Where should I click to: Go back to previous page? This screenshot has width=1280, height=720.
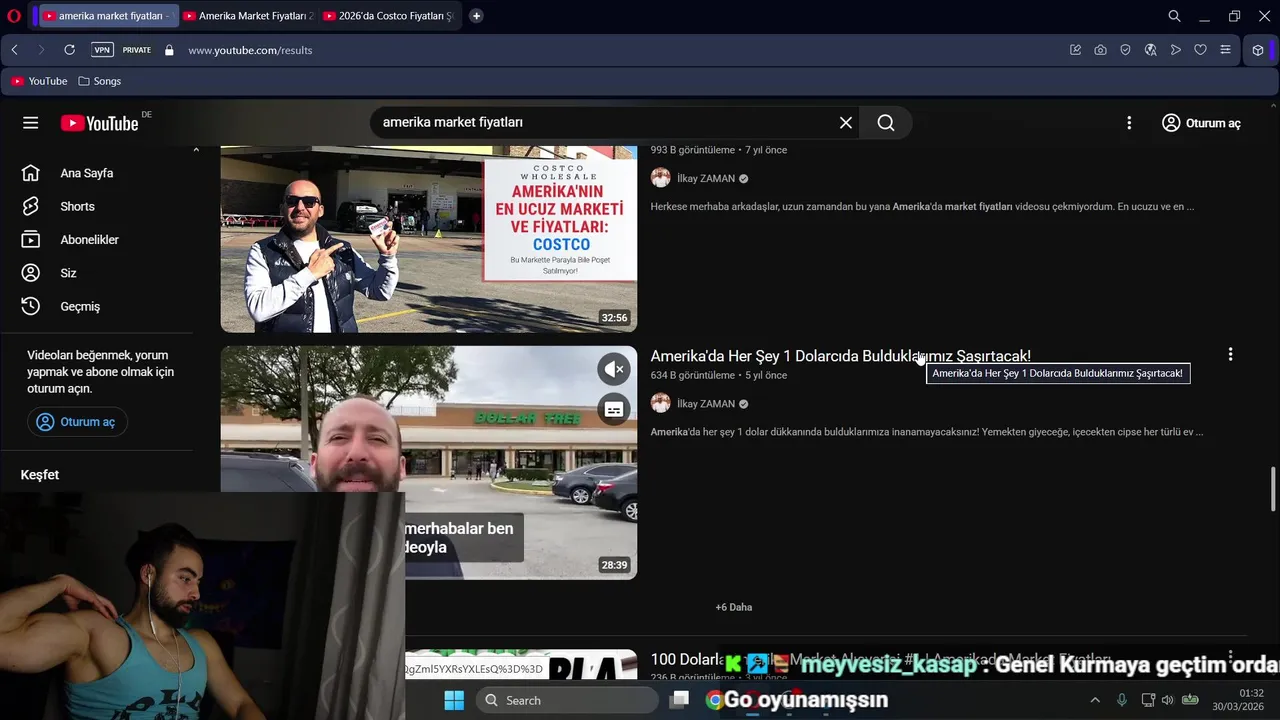(15, 50)
